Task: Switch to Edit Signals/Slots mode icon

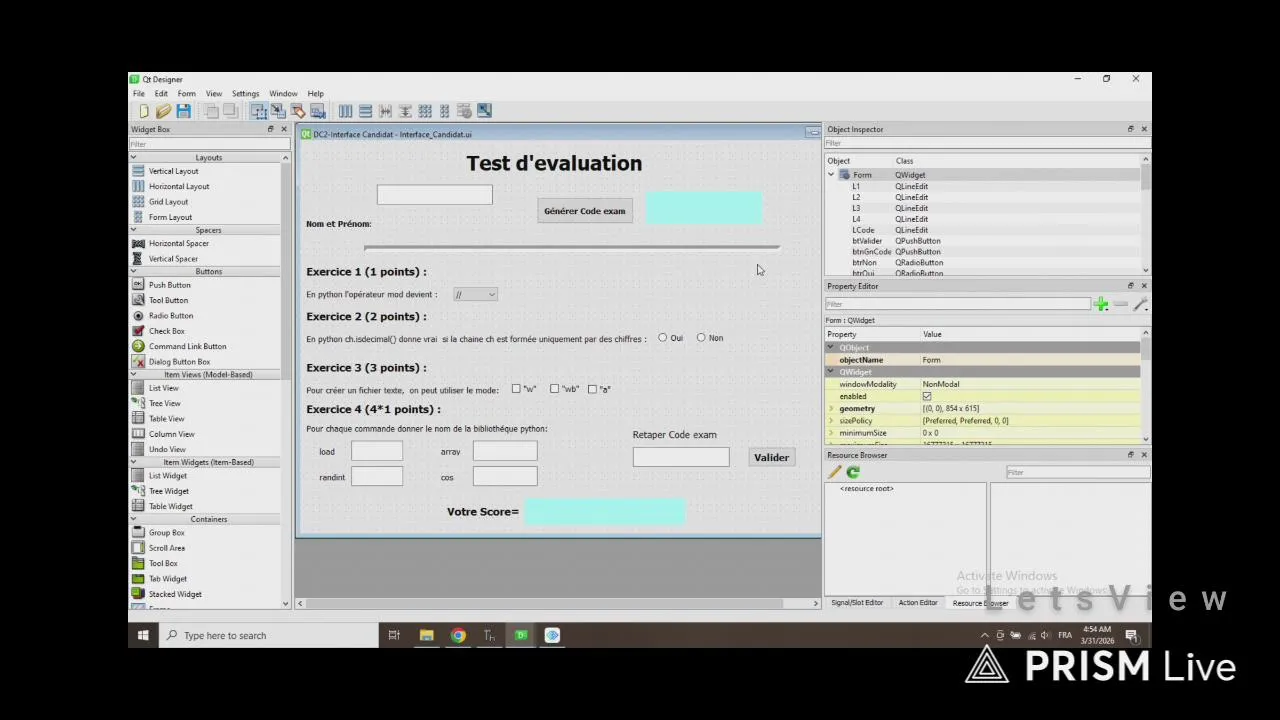Action: 278,111
